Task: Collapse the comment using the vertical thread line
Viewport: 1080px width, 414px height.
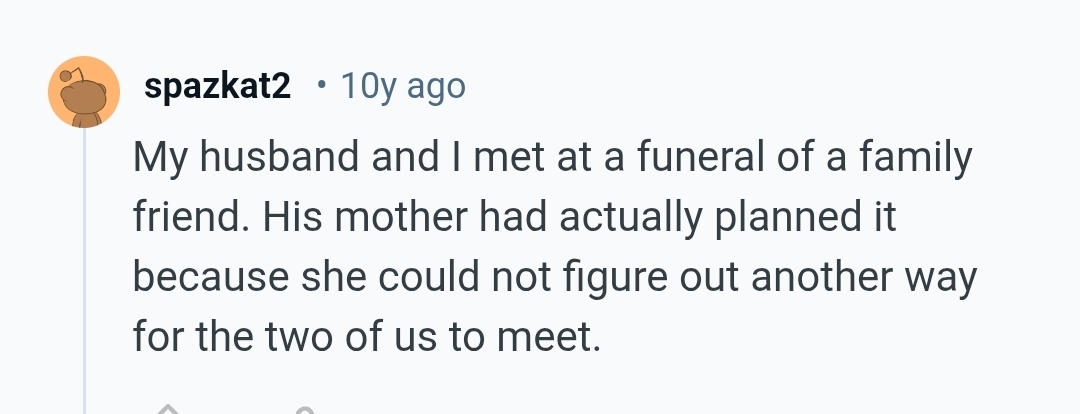Action: click(85, 270)
